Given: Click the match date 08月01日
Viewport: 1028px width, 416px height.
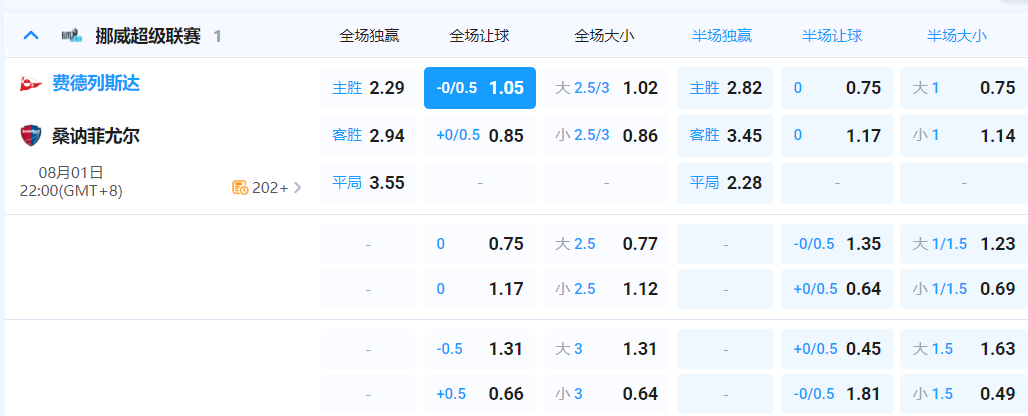Looking at the screenshot, I should (71, 173).
